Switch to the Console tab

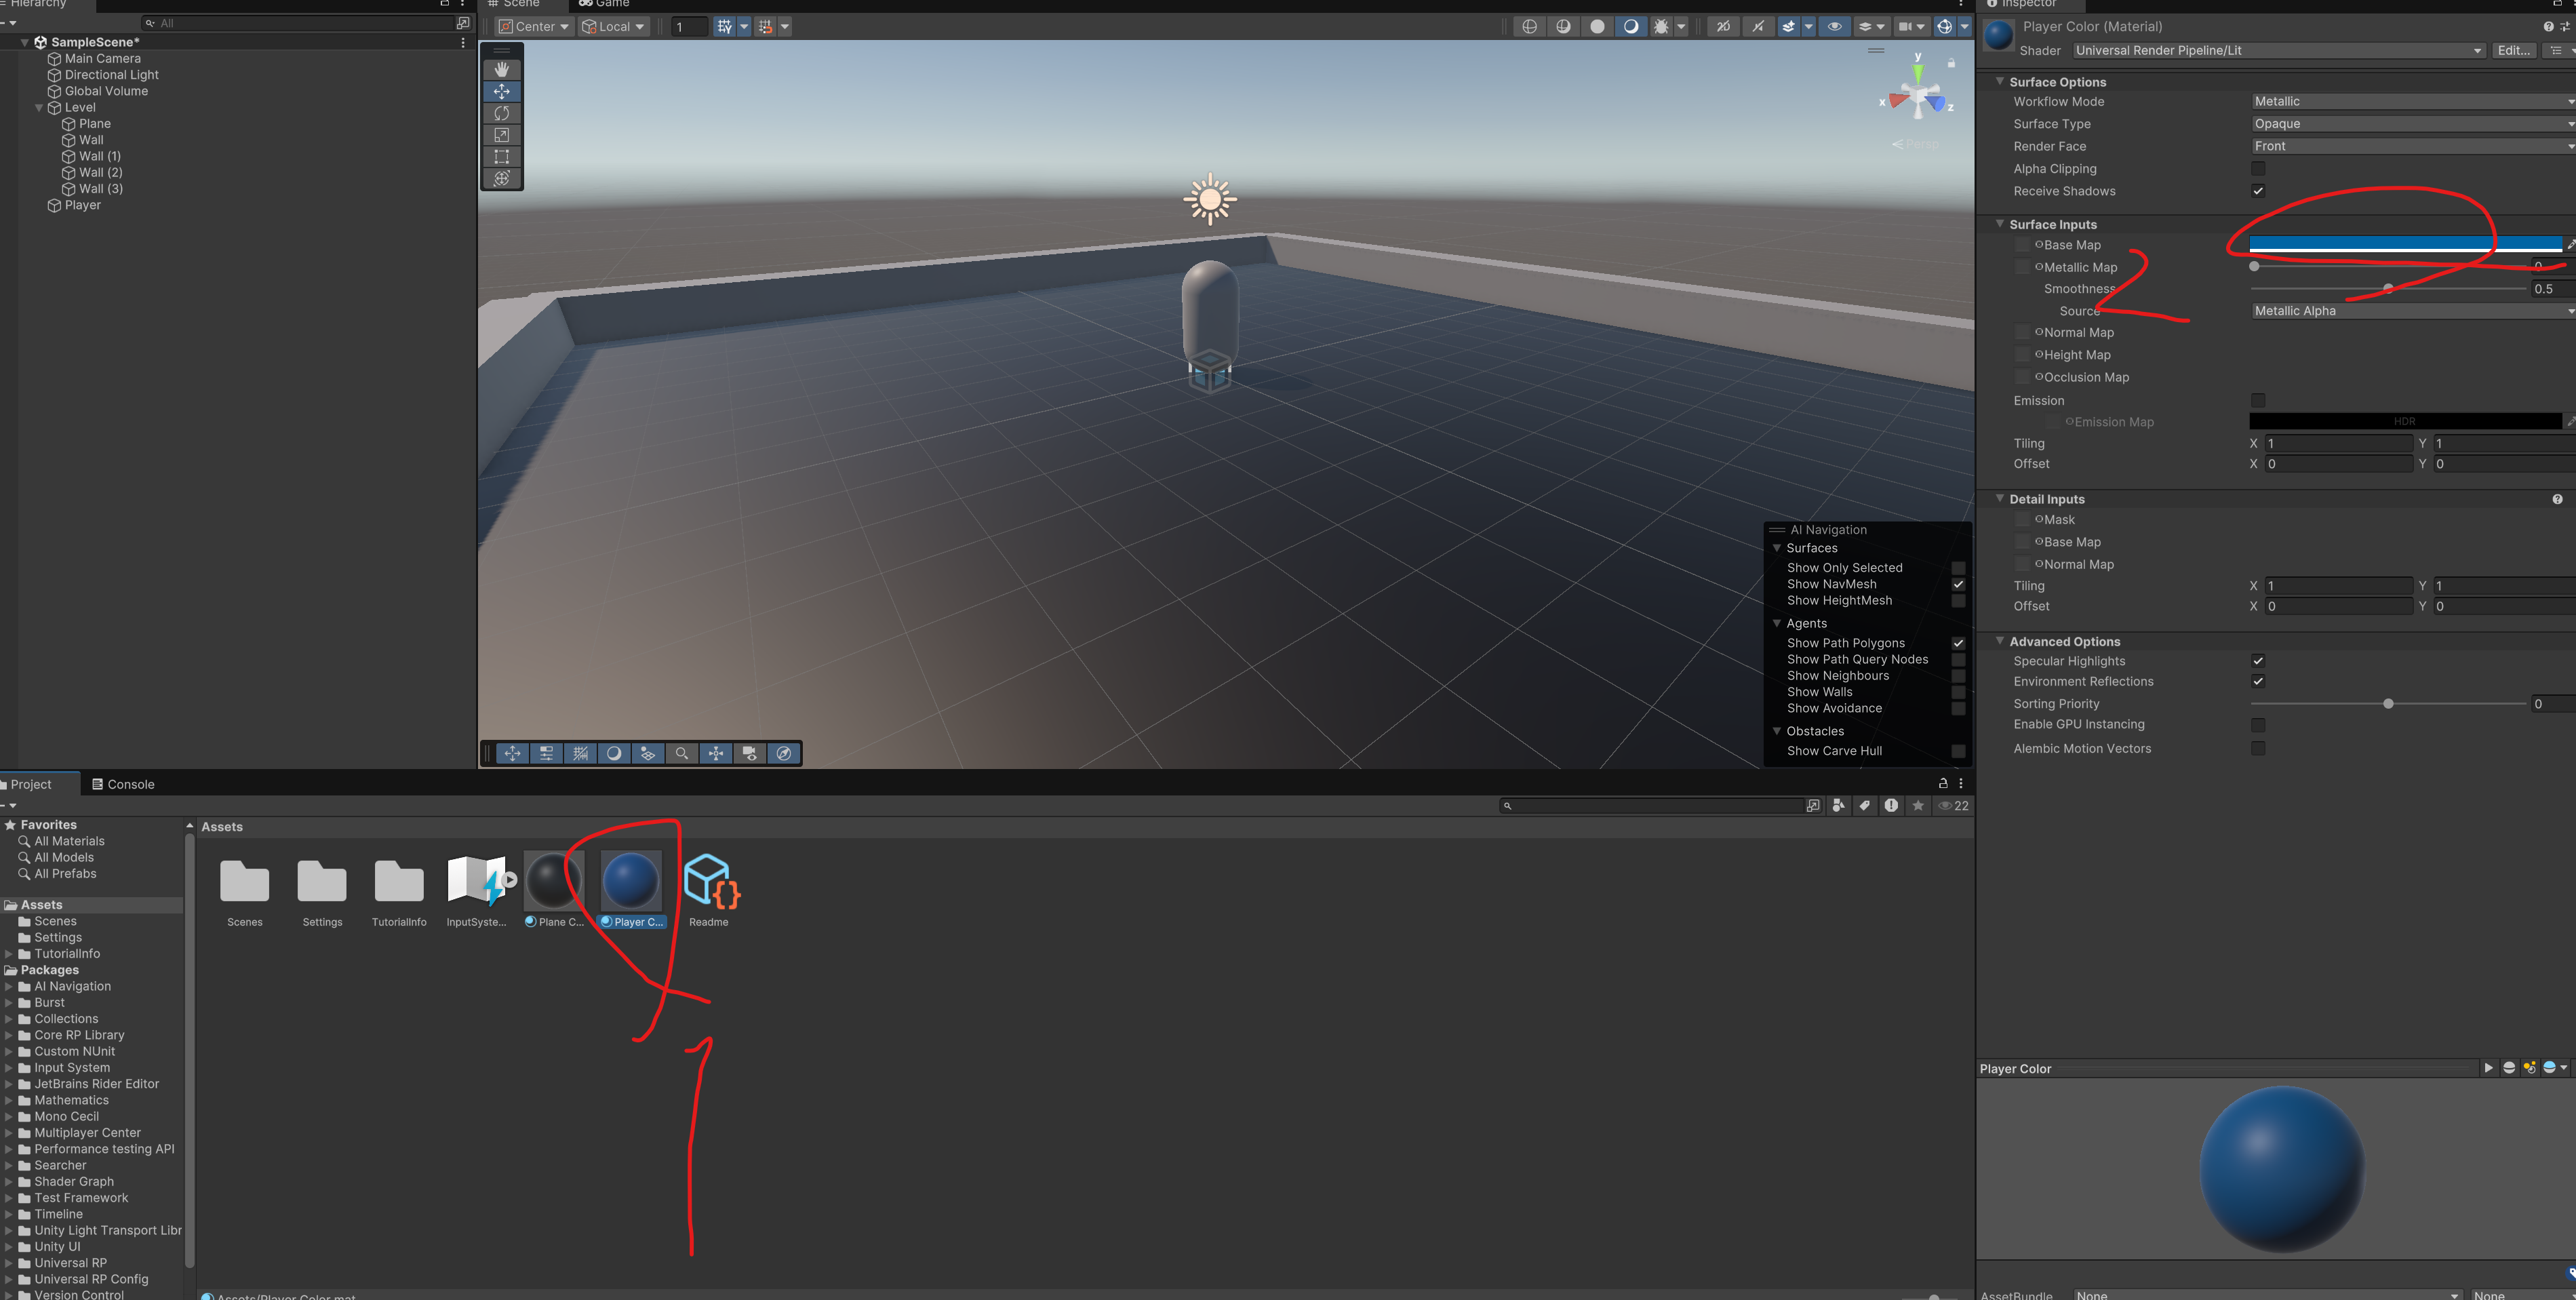(124, 784)
